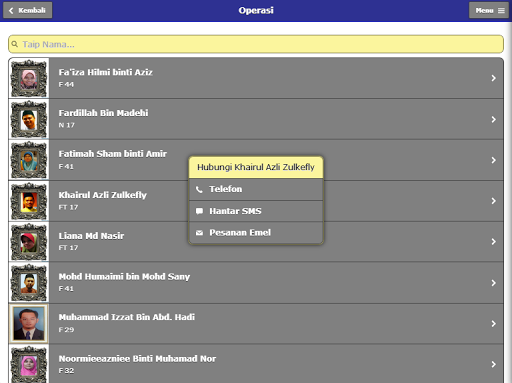Open Fatimah Sham binti Amir photo thumbnail

29,160
